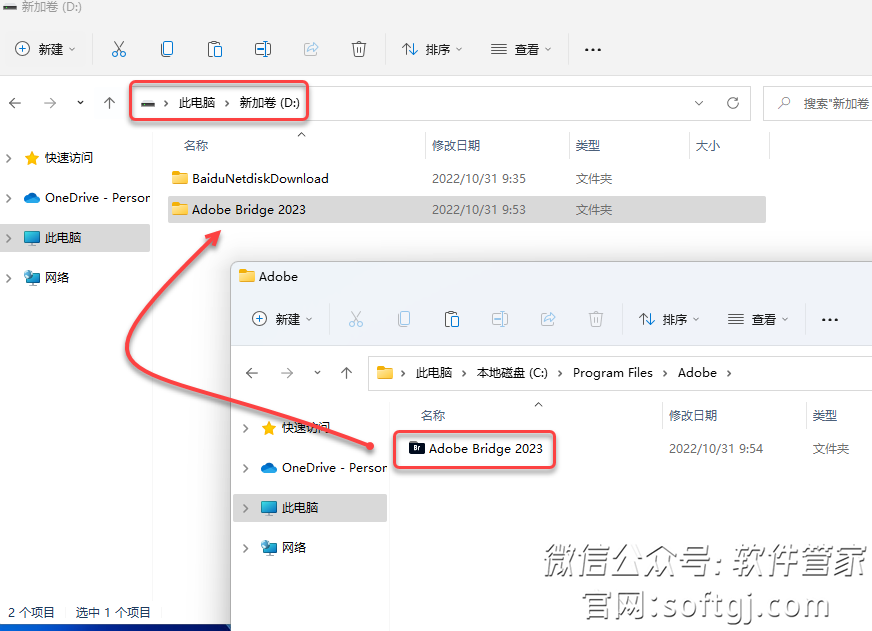Expand 快速访问 in D: window sidebar
Viewport: 872px width, 631px height.
point(9,158)
